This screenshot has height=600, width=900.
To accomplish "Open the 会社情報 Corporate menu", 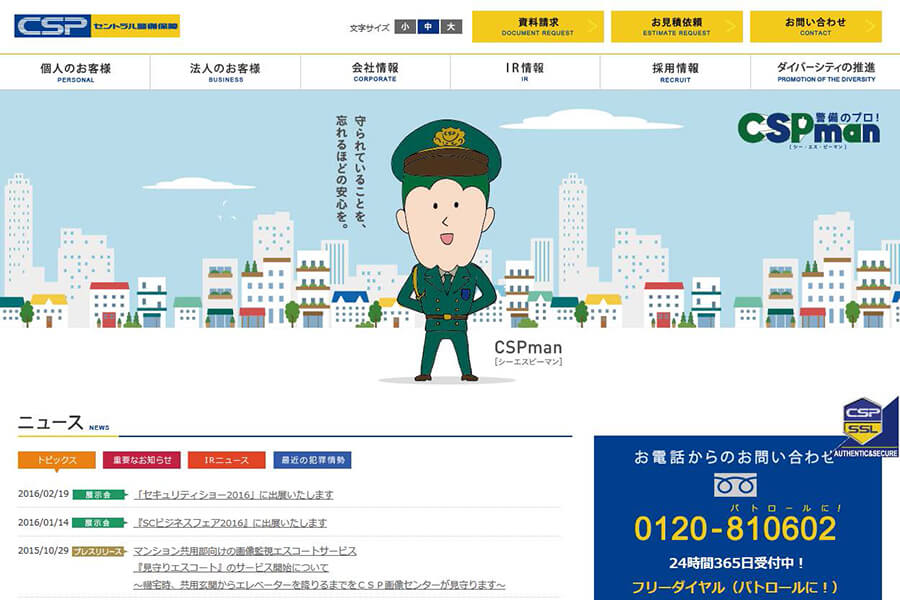I will 375,72.
